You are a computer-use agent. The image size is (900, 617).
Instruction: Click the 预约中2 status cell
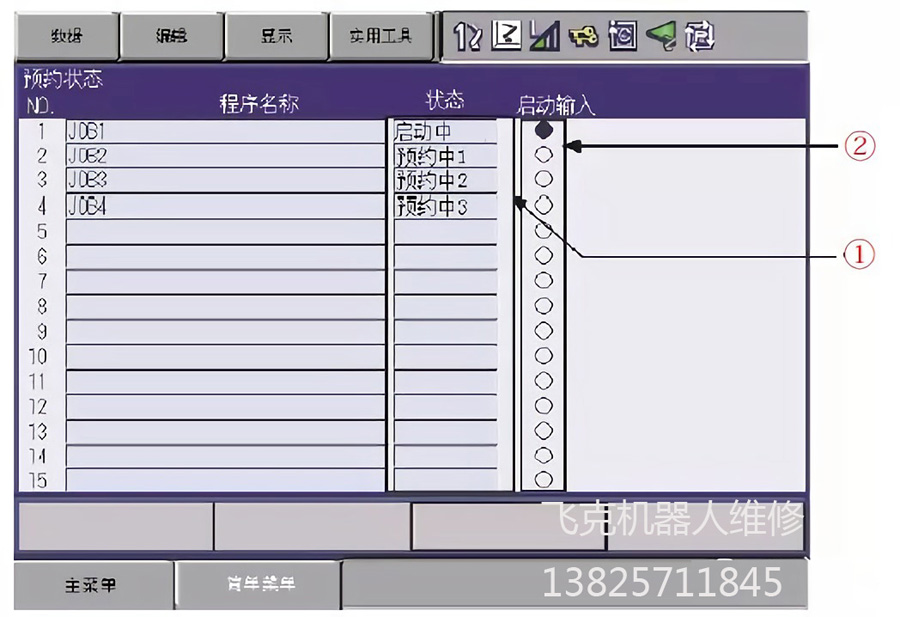(445, 180)
